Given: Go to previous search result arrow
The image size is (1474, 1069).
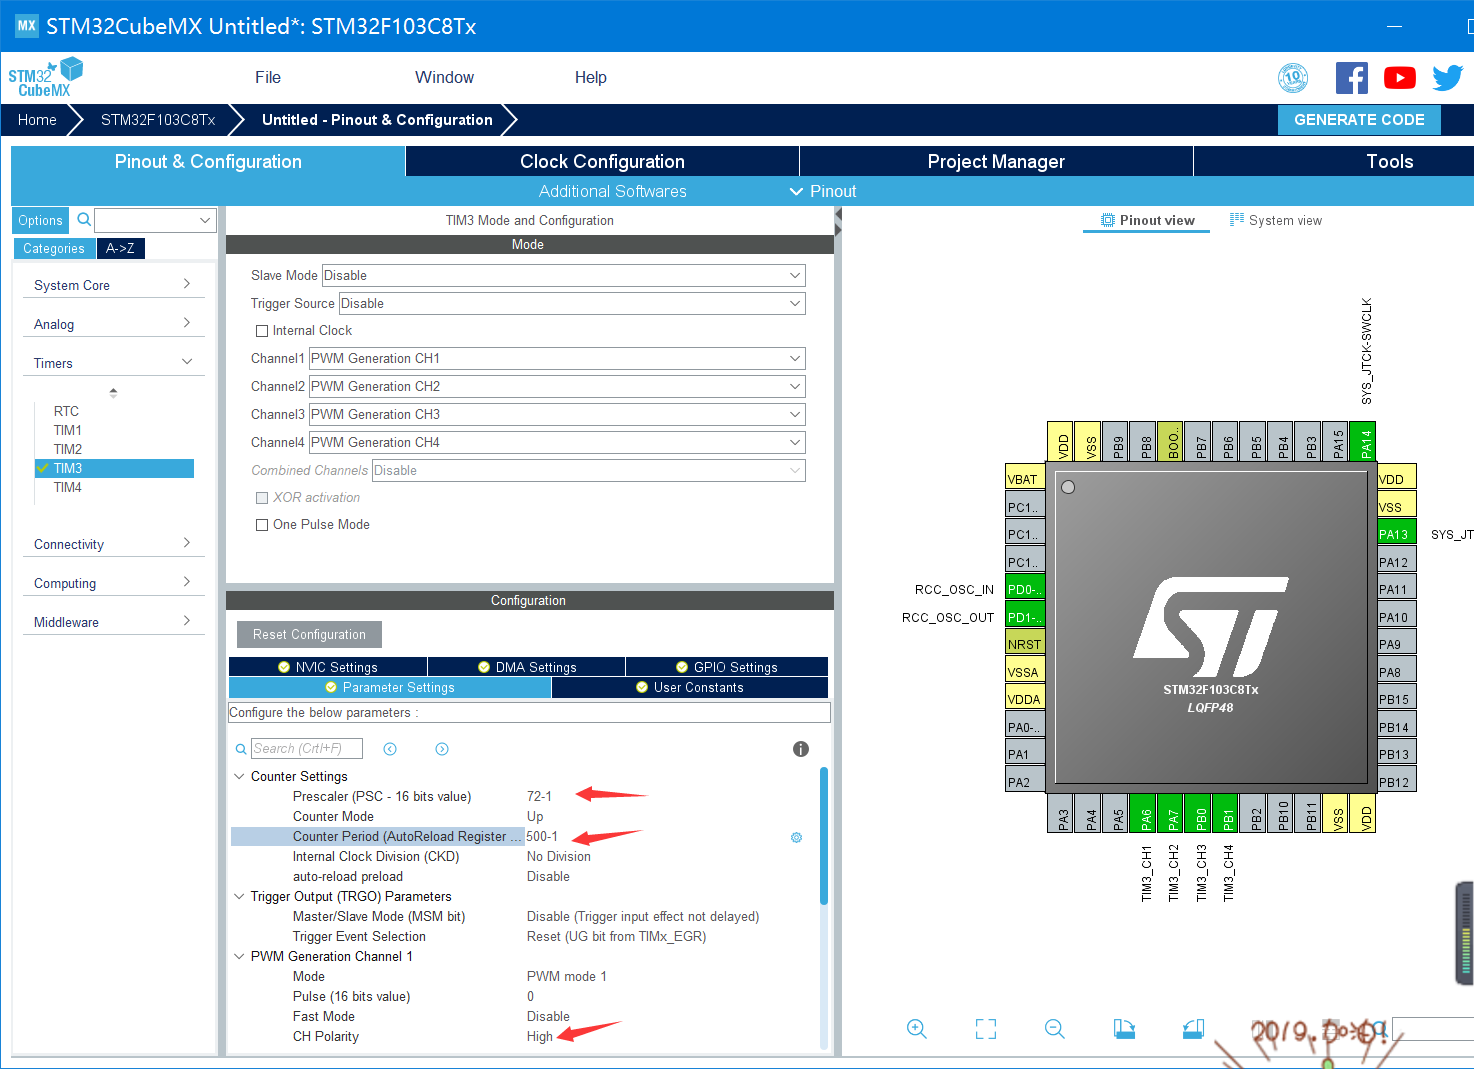Looking at the screenshot, I should 390,749.
